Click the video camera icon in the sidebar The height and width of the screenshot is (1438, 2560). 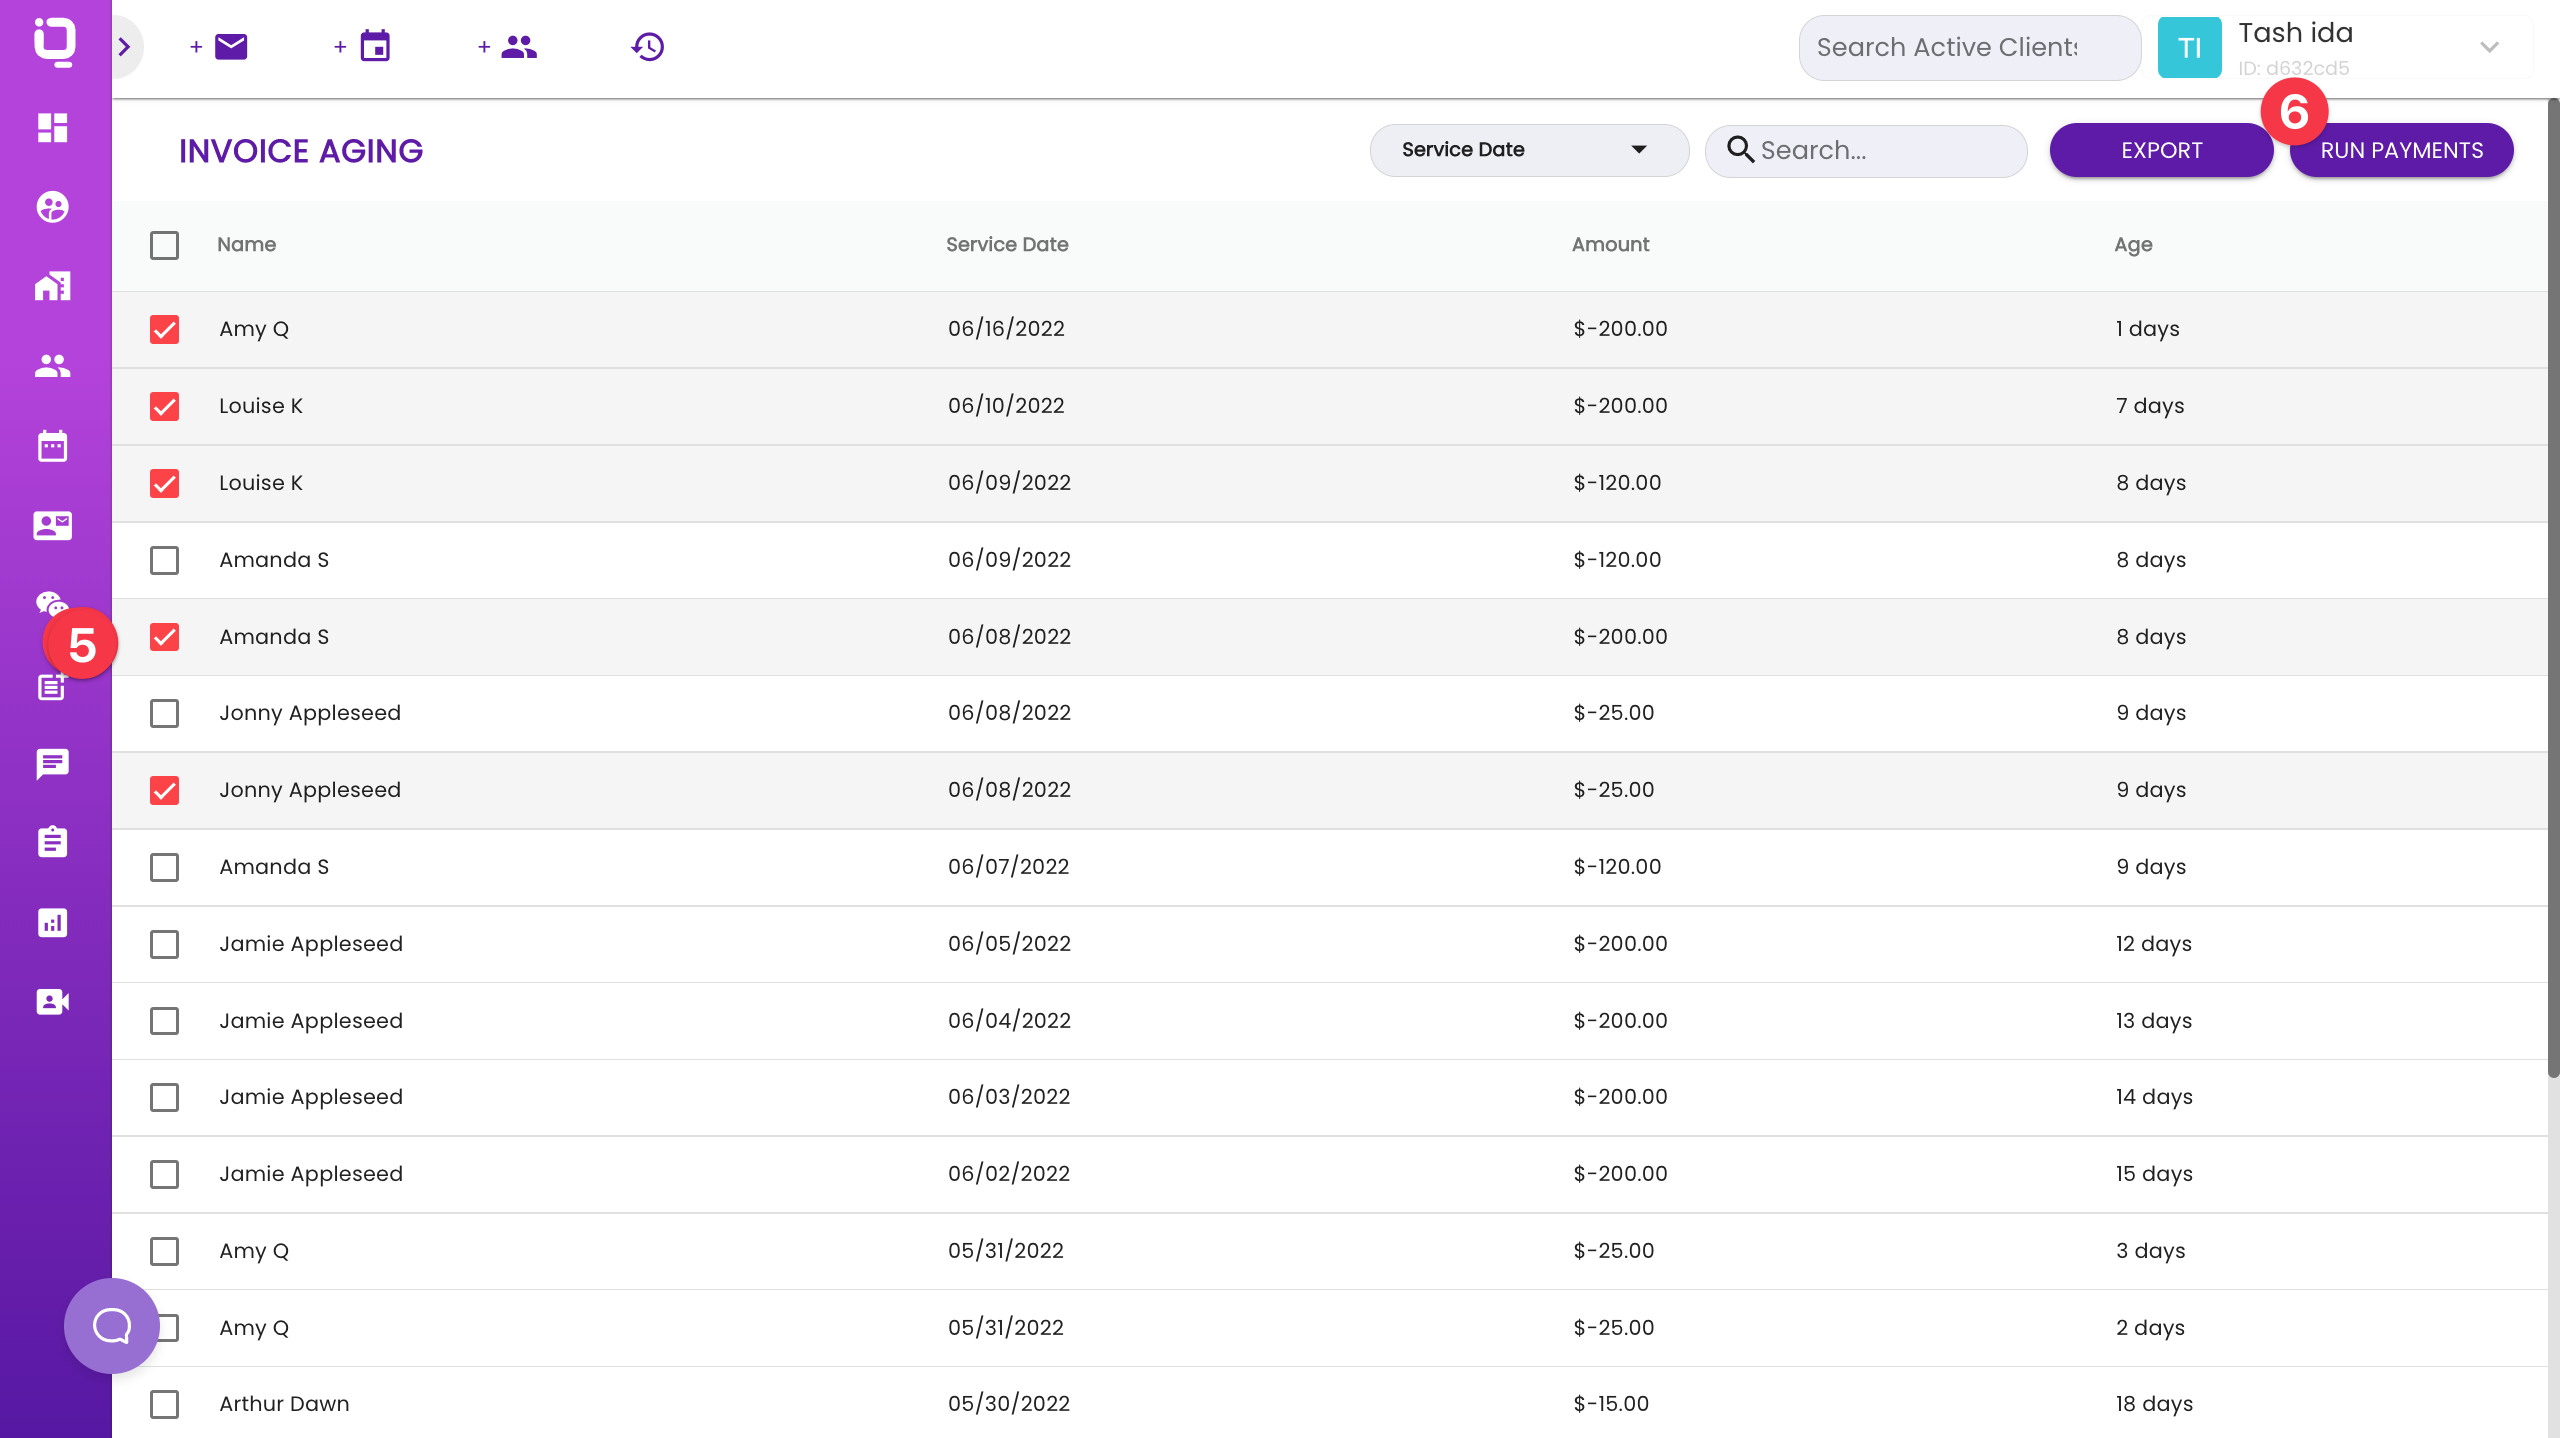click(x=51, y=1001)
